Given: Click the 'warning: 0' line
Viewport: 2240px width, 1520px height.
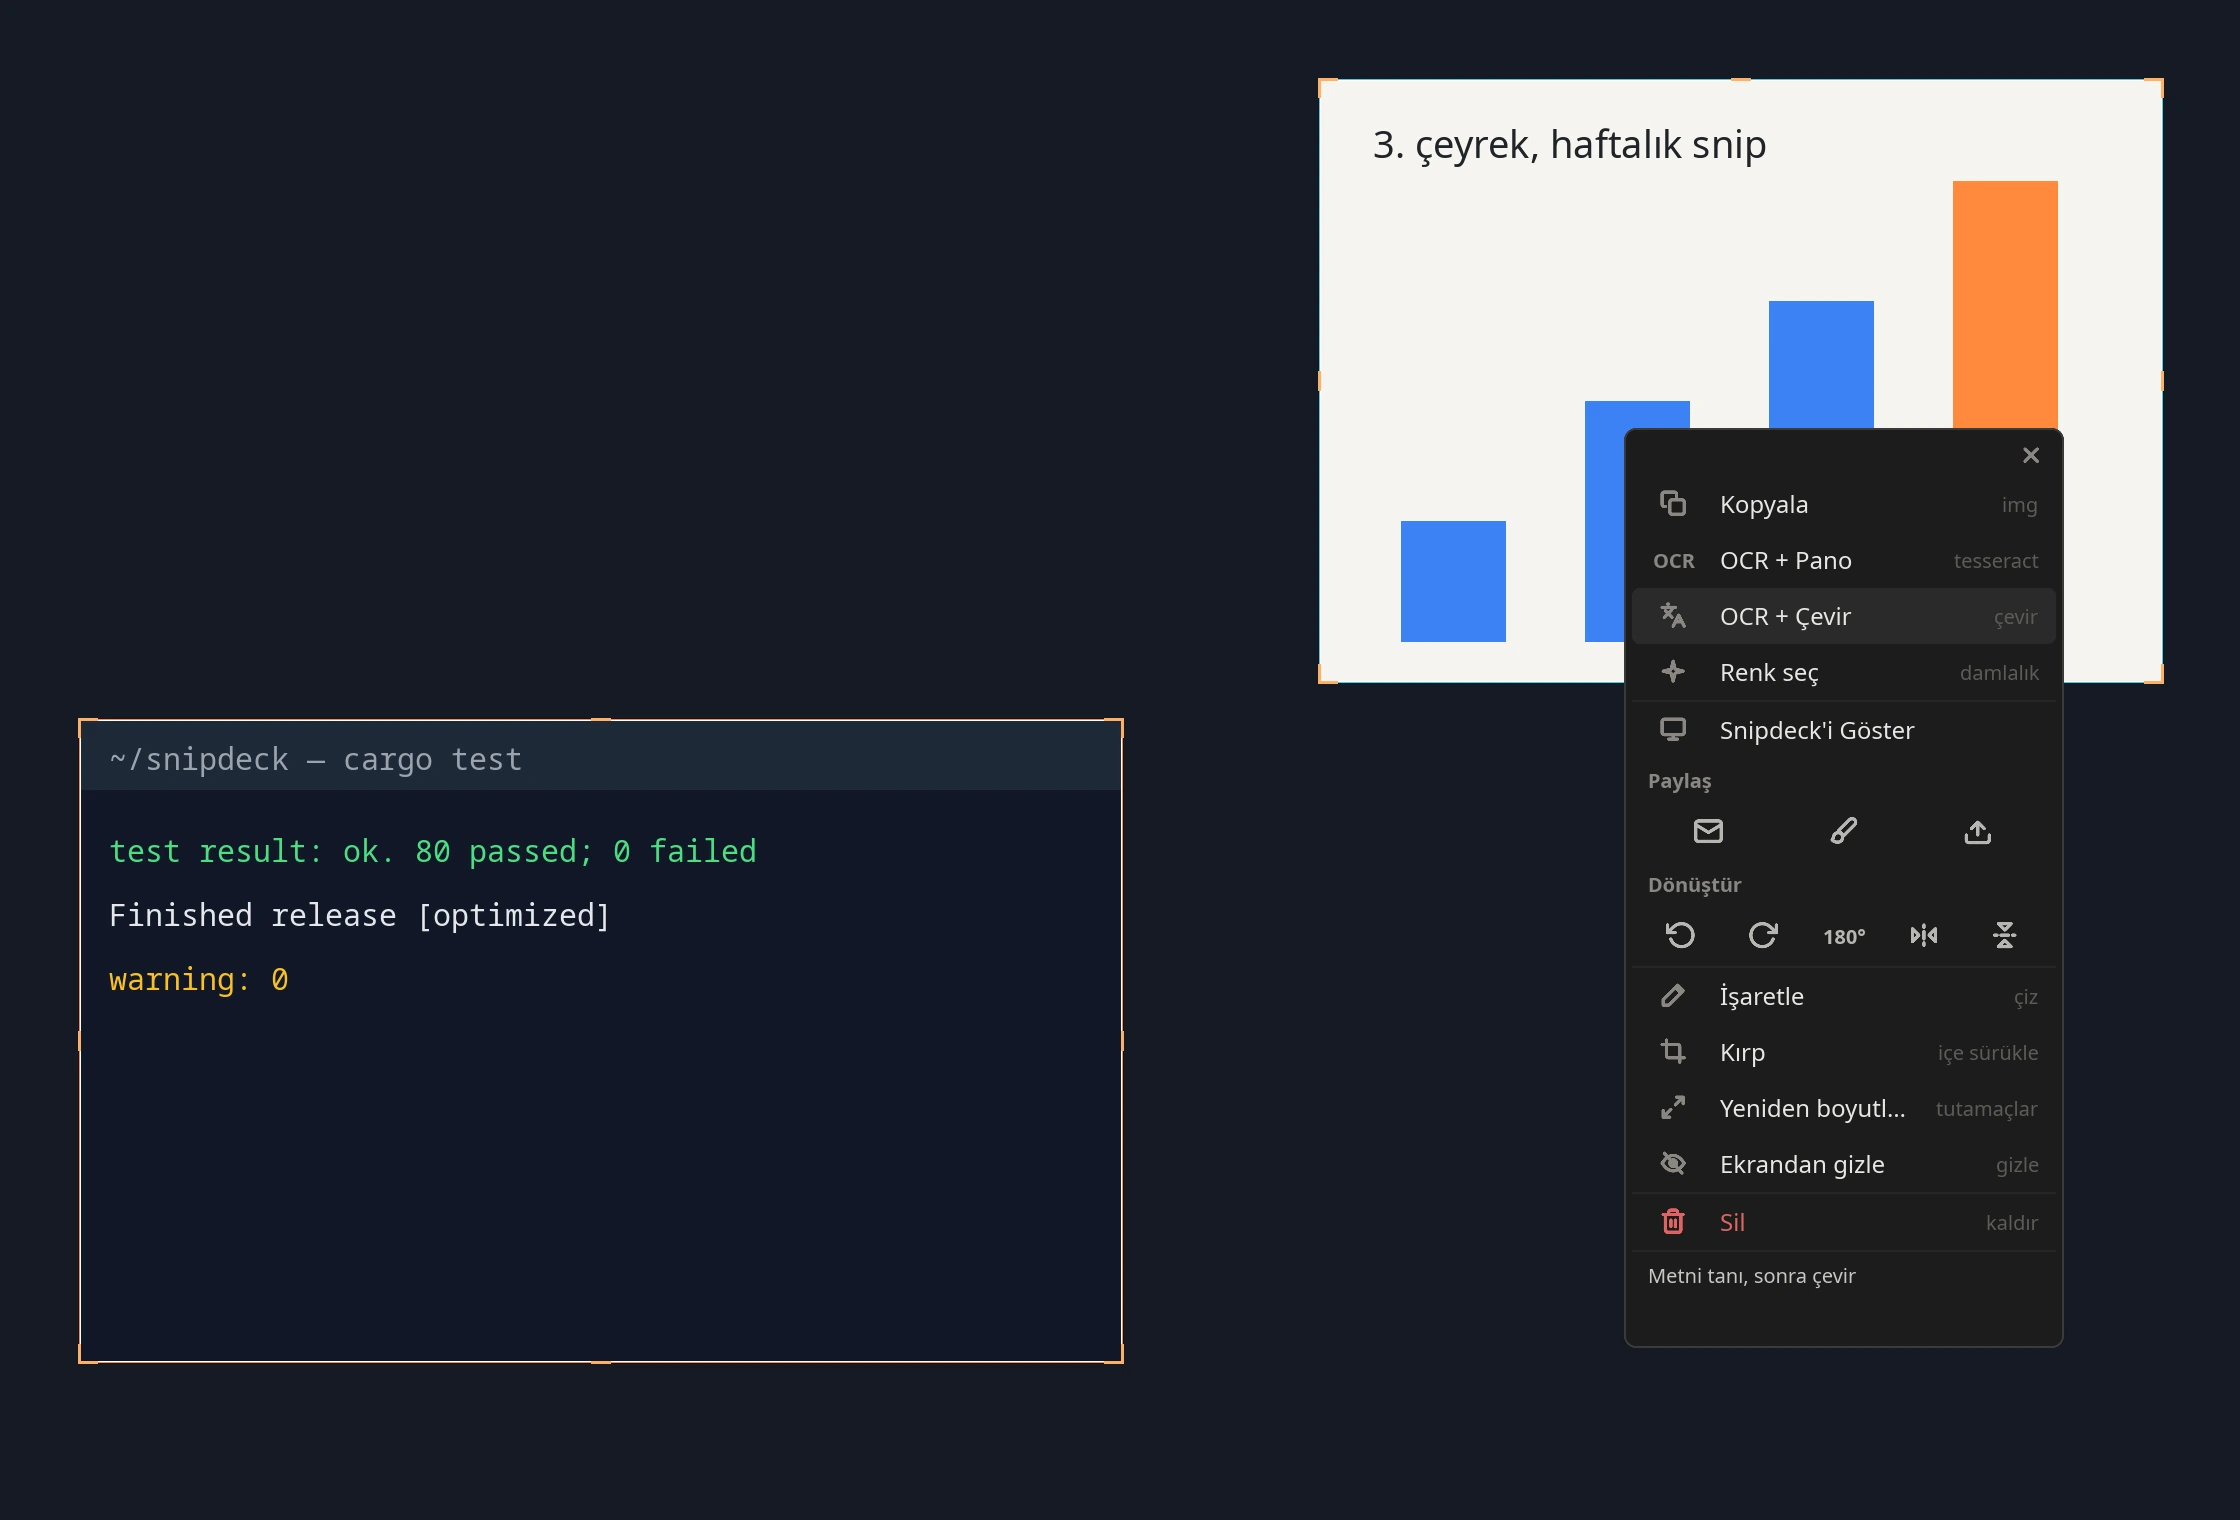Looking at the screenshot, I should [x=199, y=979].
